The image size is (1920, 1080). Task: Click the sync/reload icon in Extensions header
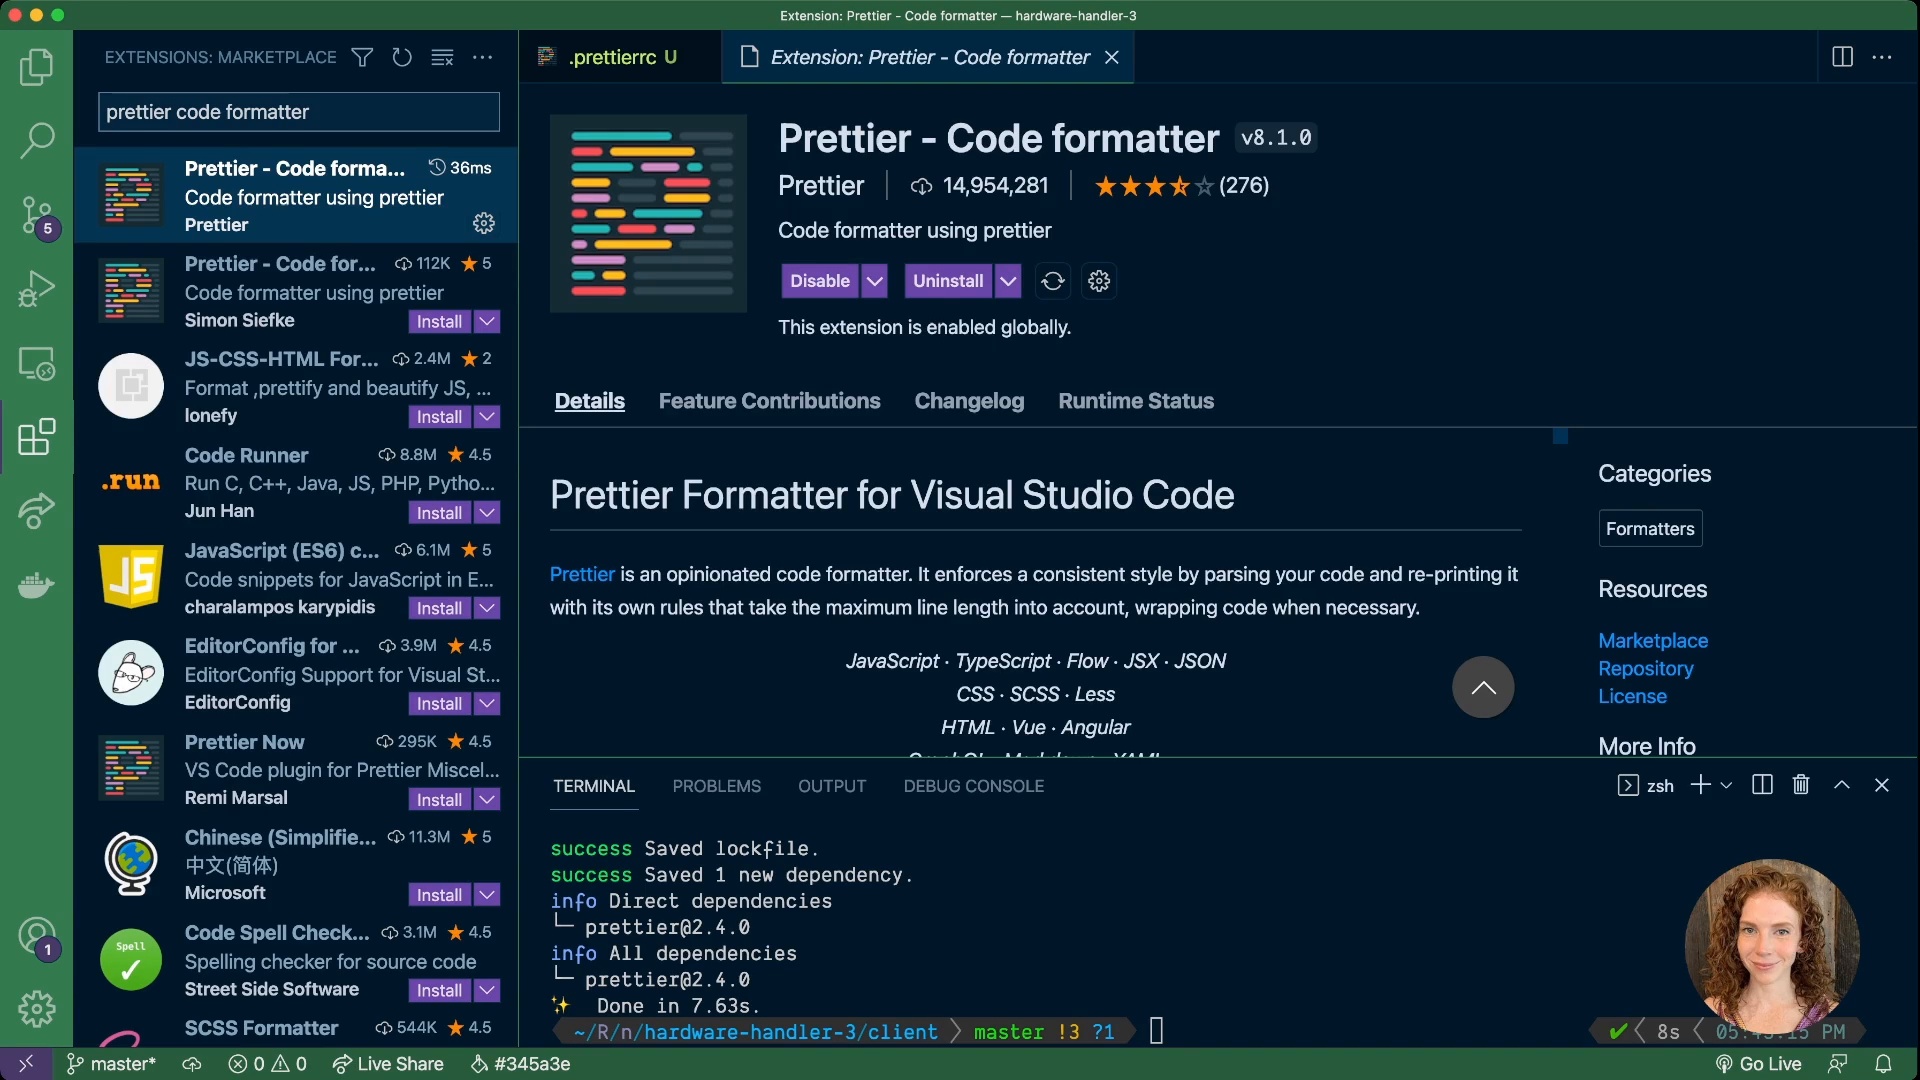pos(400,57)
